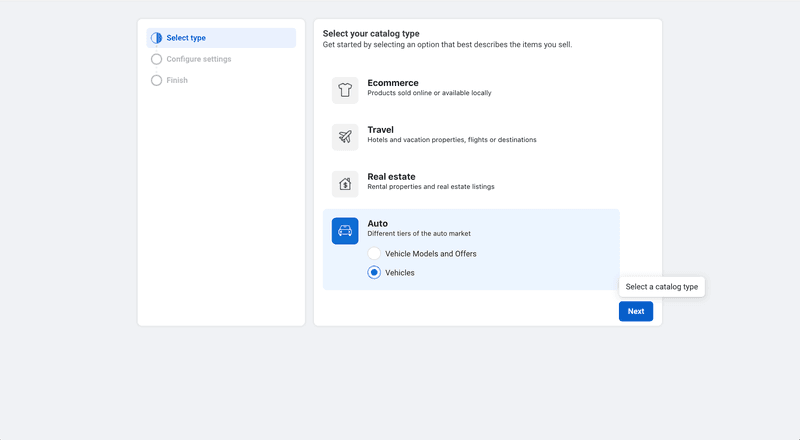Choose the Auto catalog type title
800x440 pixels.
click(x=378, y=224)
